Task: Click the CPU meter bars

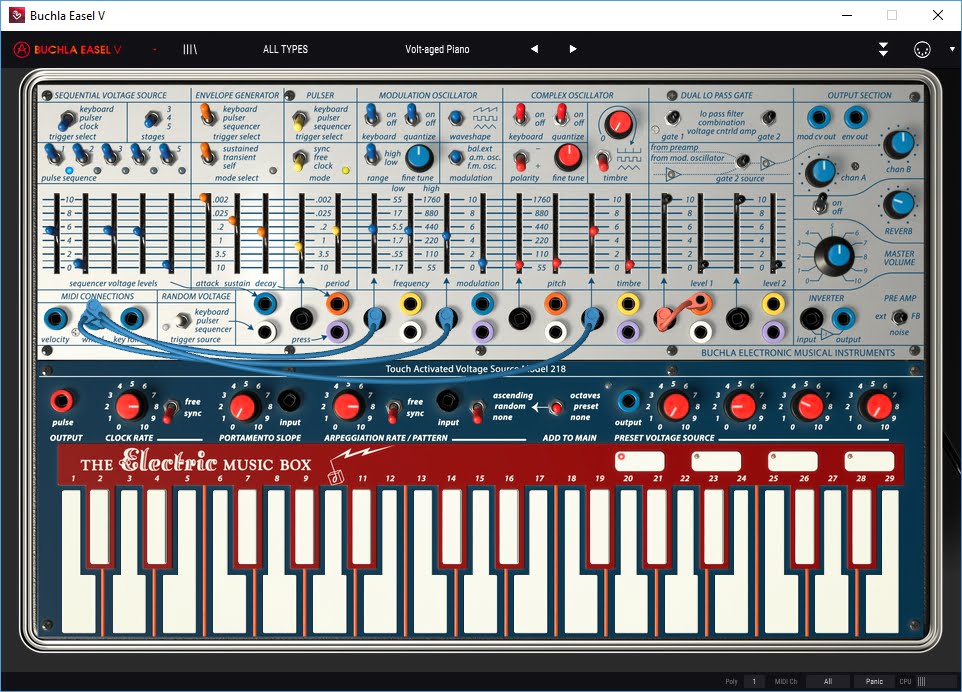Action: click(x=922, y=681)
